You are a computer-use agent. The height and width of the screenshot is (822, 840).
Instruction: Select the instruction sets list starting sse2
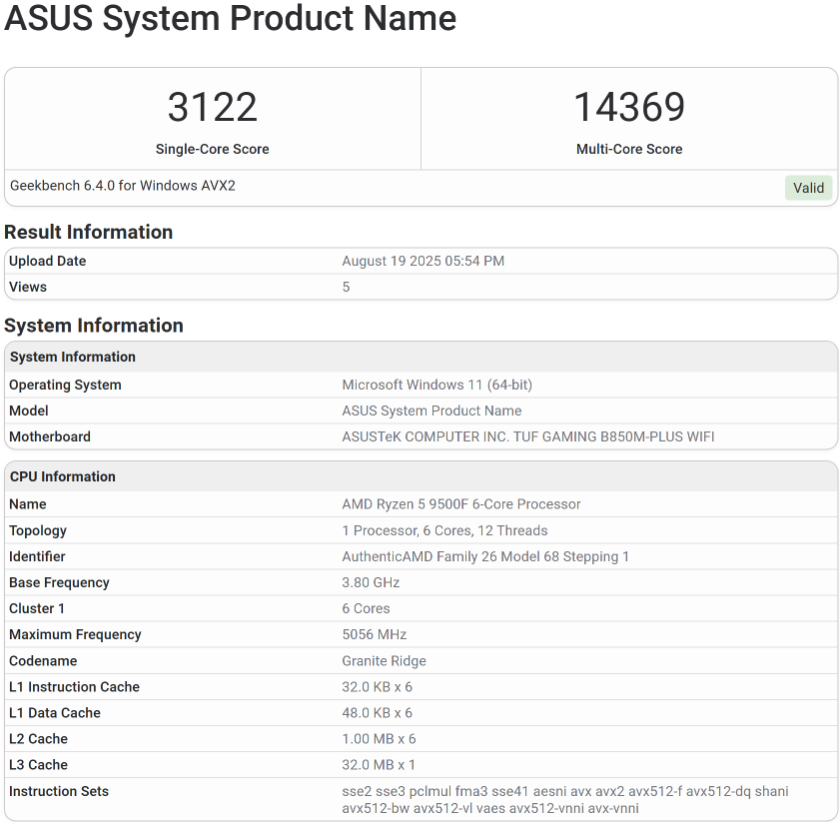[565, 799]
